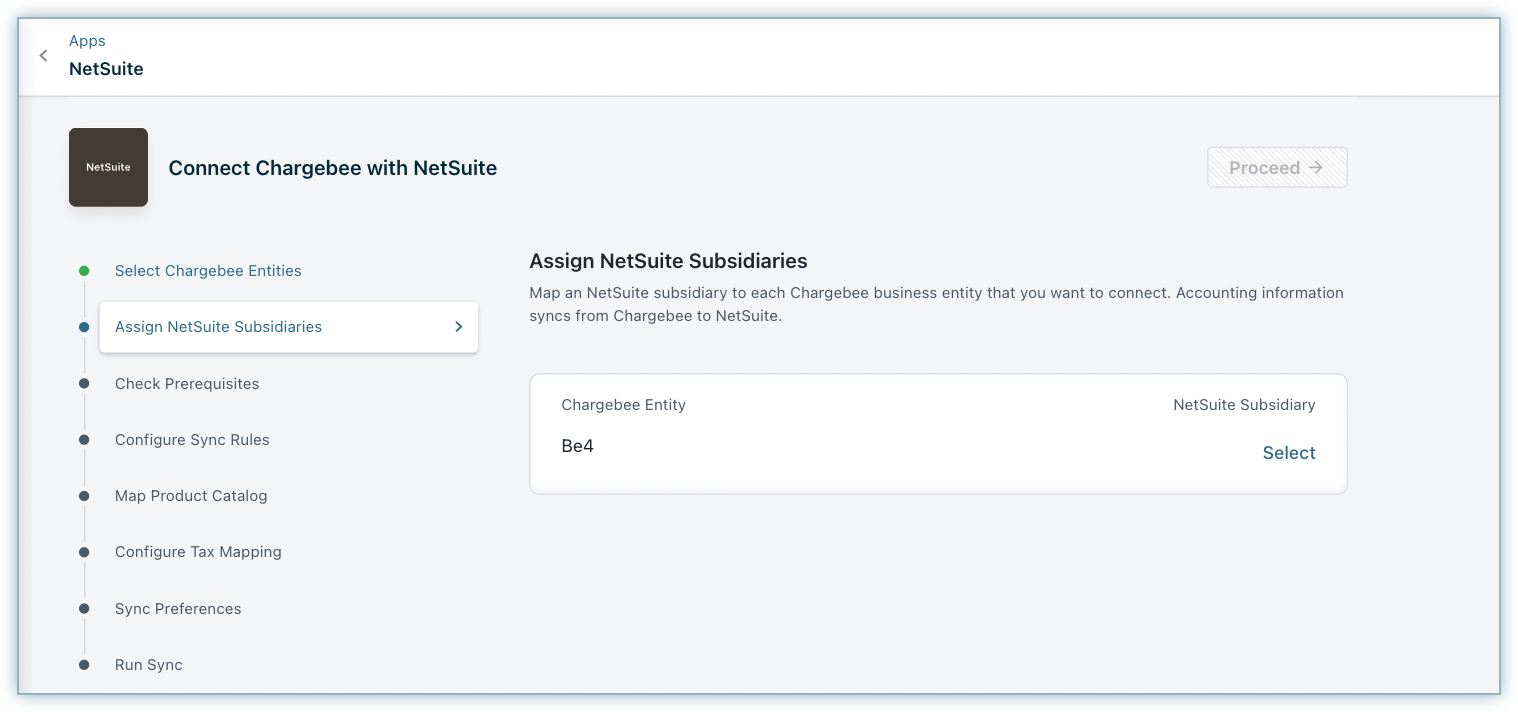Image resolution: width=1518 pixels, height=712 pixels.
Task: Click the NetSuite logo tile
Action: tap(108, 167)
